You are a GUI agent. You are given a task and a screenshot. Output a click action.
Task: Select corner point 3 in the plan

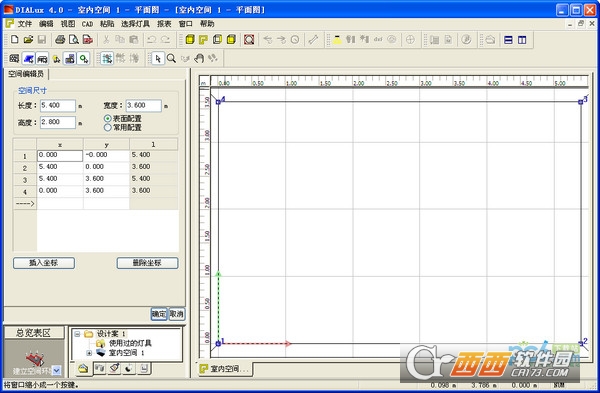tap(580, 101)
